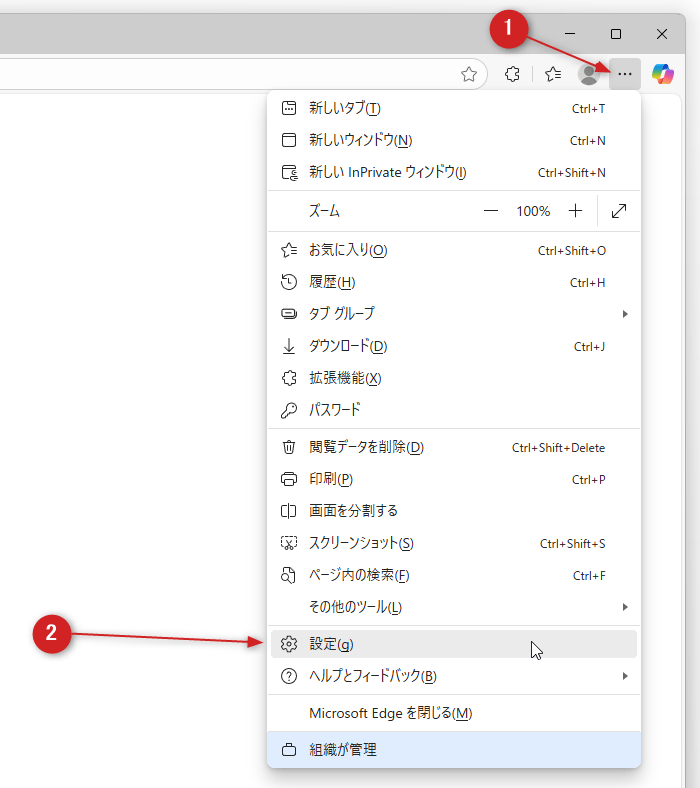Viewport: 700px width, 788px height.
Task: Select スクリーンショット menu item
Action: (x=453, y=543)
